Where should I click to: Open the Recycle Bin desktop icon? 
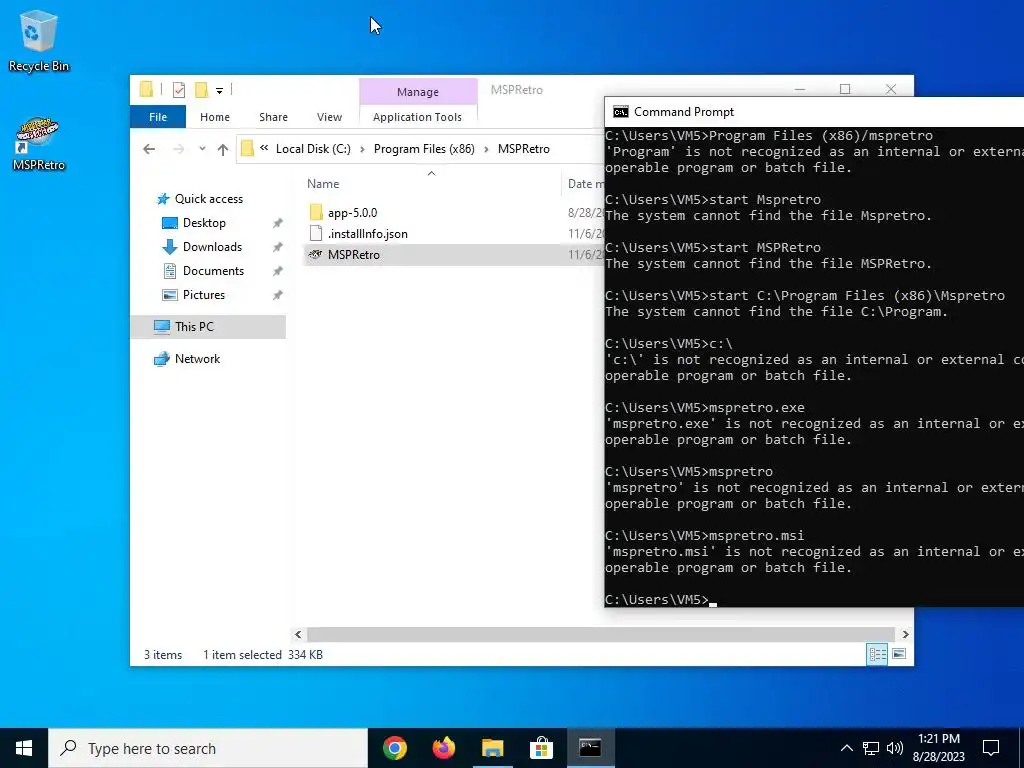pyautogui.click(x=38, y=41)
